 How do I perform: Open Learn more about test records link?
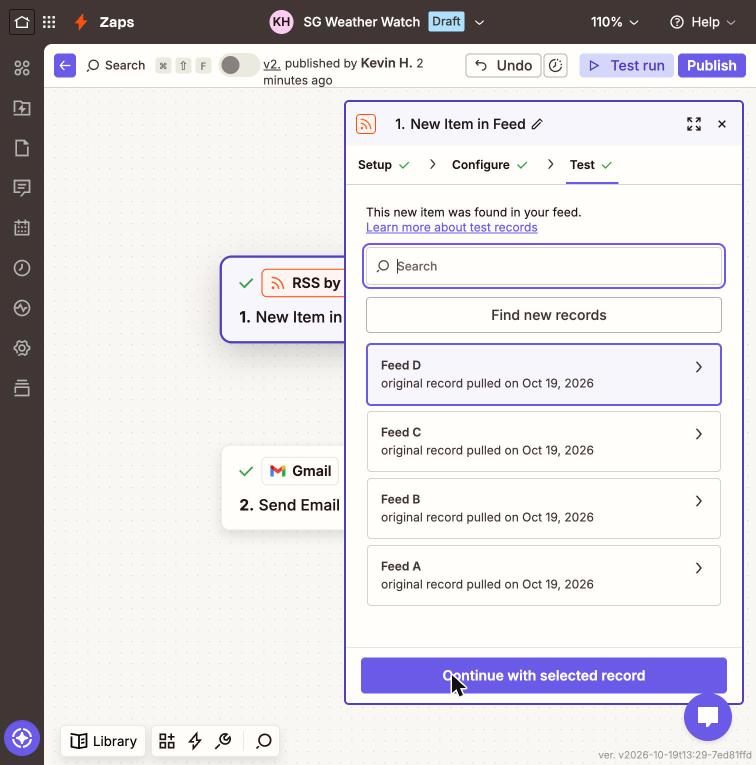tap(452, 227)
